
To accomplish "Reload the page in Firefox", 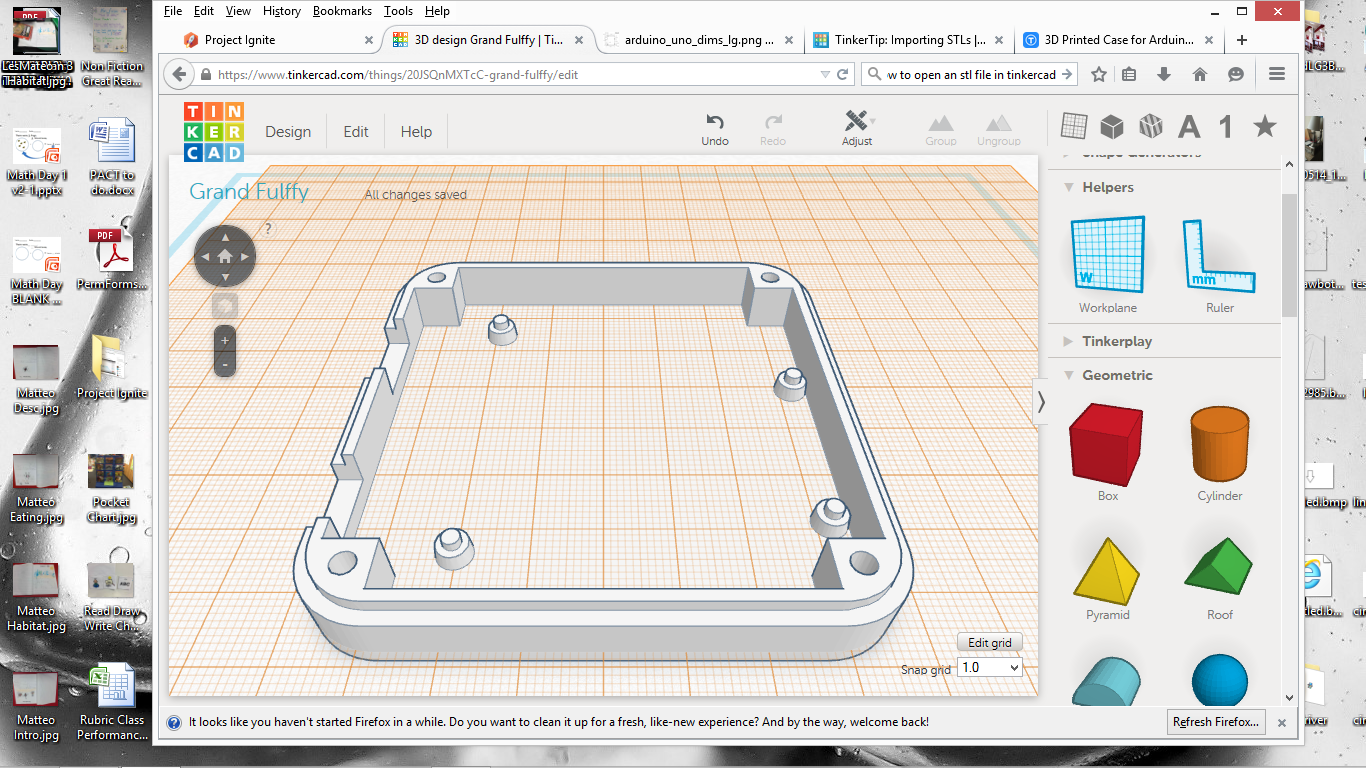I will point(843,74).
